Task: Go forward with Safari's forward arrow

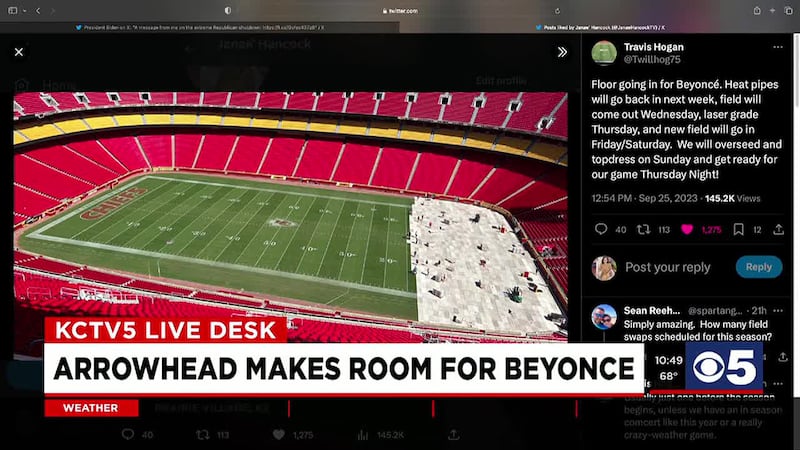Action: [52, 11]
